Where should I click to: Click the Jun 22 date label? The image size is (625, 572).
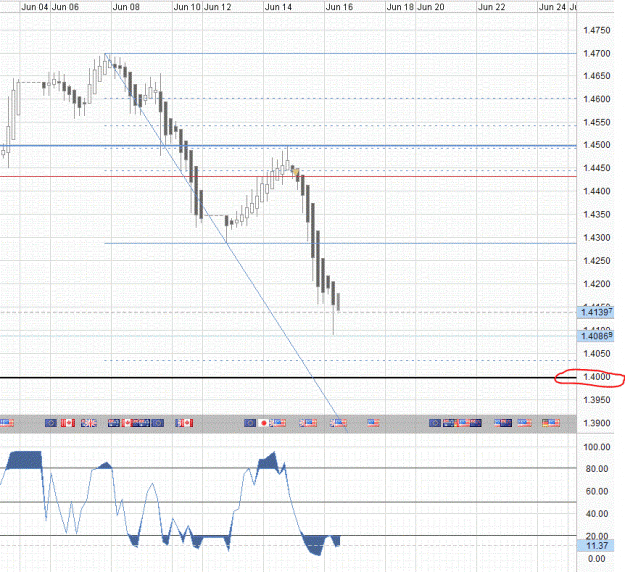[x=491, y=7]
